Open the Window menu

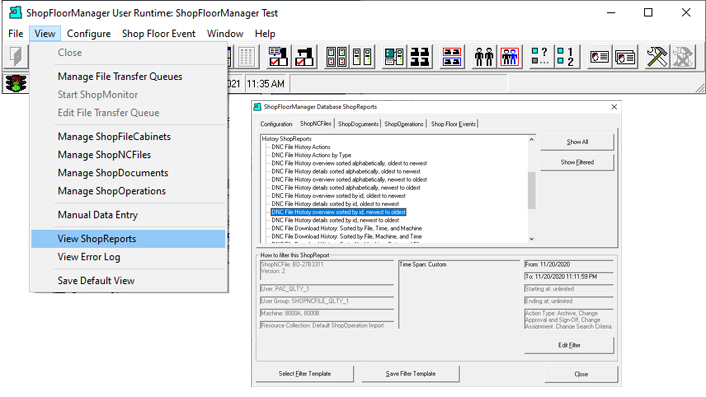pos(225,34)
